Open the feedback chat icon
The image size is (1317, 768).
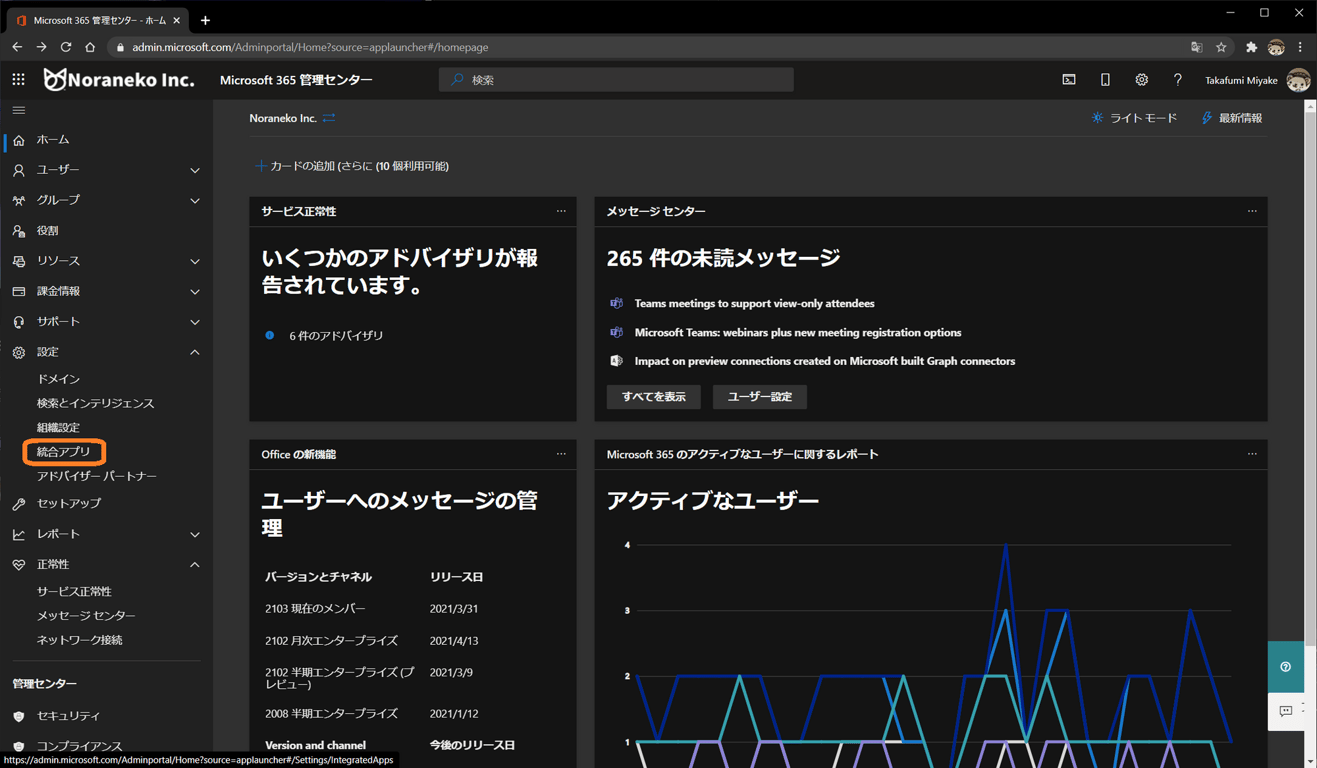click(x=1286, y=711)
